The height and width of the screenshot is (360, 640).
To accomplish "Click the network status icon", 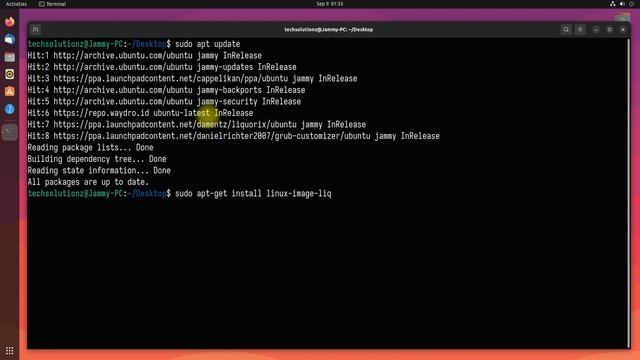I will click(612, 4).
